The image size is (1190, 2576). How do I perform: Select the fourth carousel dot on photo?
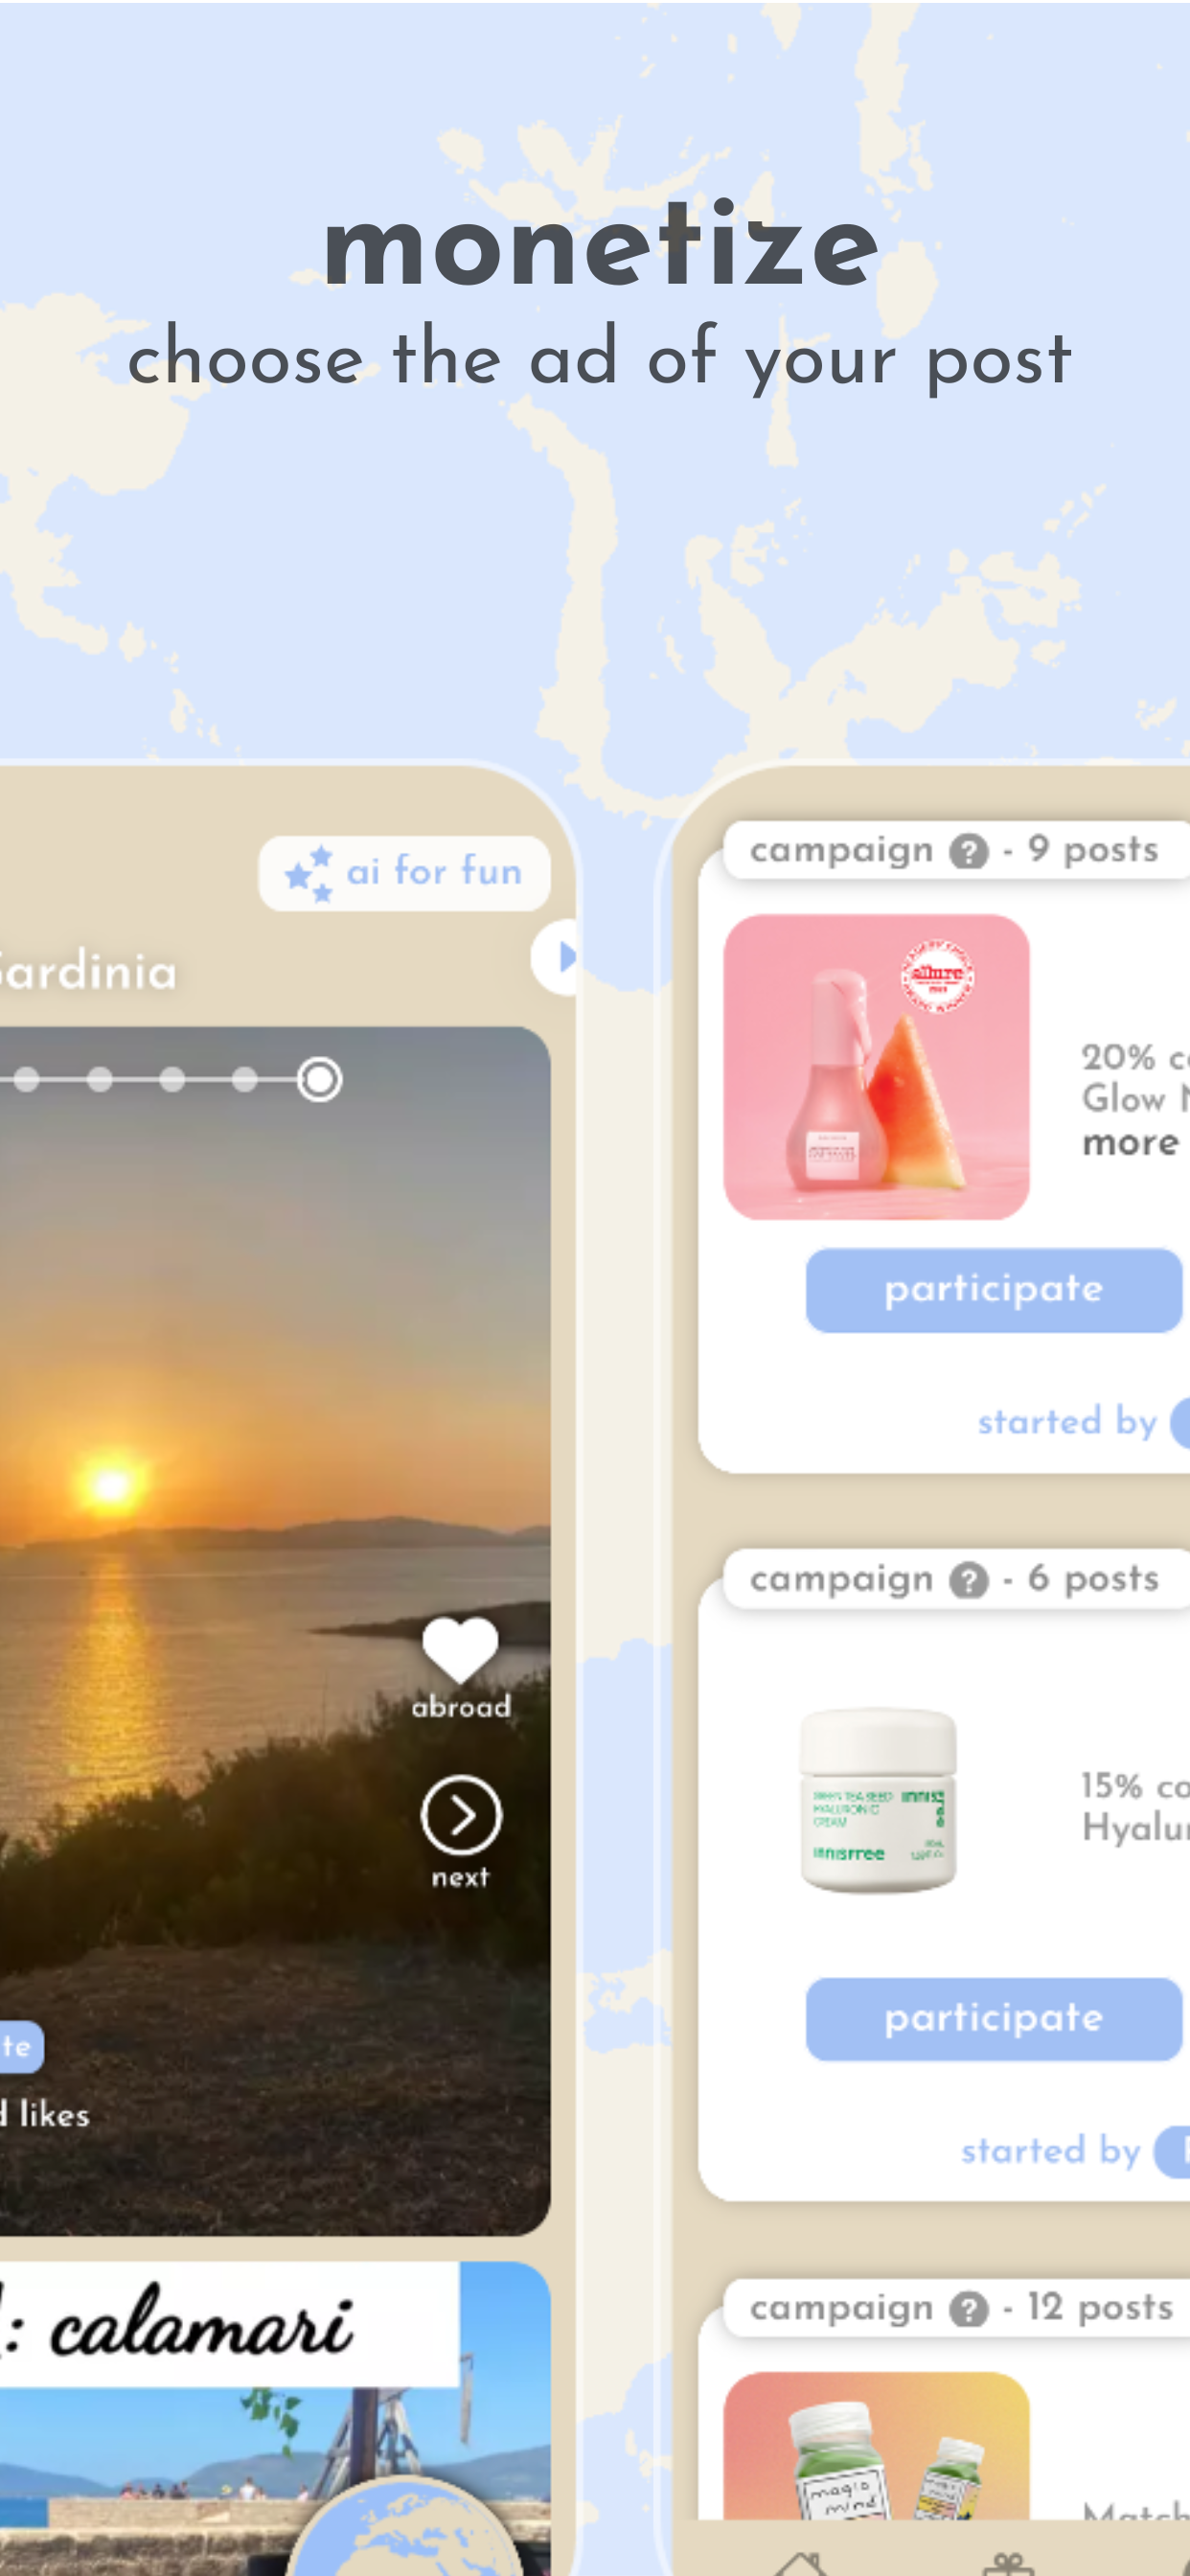(x=244, y=1080)
